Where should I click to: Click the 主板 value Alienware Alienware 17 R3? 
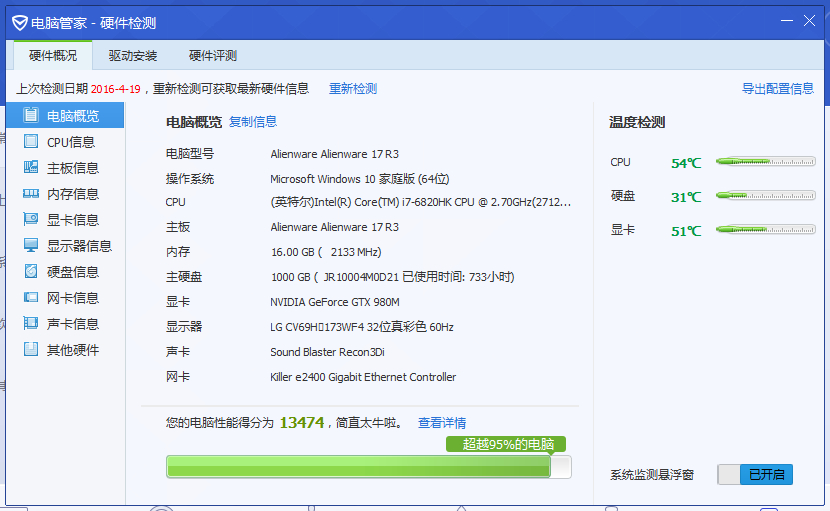[x=335, y=227]
